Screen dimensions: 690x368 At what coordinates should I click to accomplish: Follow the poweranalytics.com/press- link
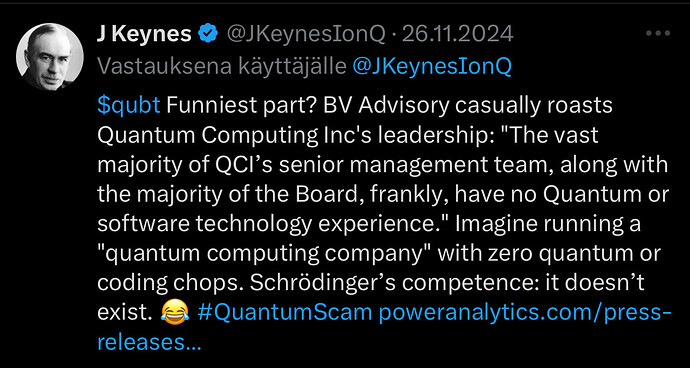pyautogui.click(x=525, y=313)
